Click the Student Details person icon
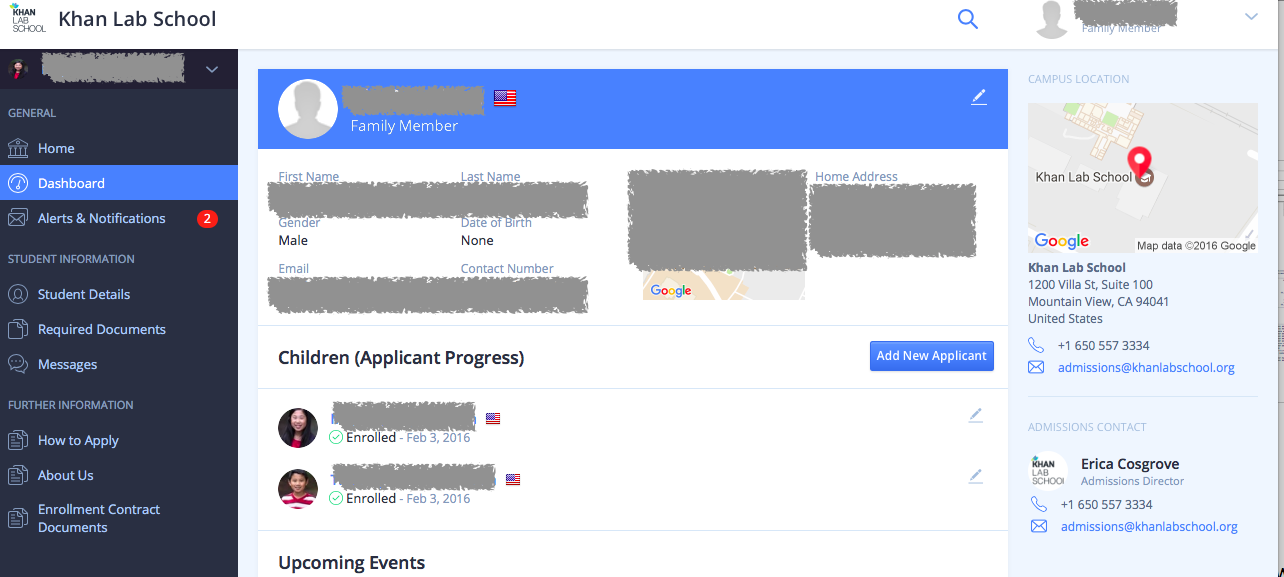 pyautogui.click(x=18, y=294)
